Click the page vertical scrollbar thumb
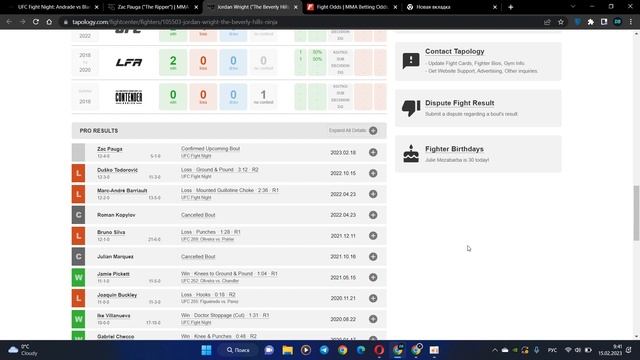Screen dimensions: 640x360 (636, 213)
